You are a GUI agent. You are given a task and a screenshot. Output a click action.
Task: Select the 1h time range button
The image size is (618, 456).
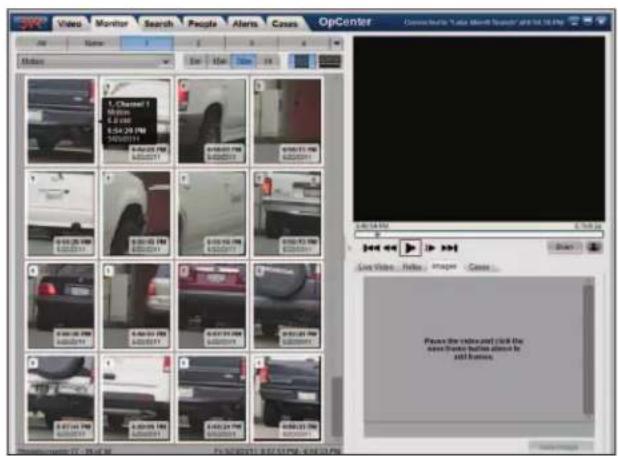pos(268,61)
